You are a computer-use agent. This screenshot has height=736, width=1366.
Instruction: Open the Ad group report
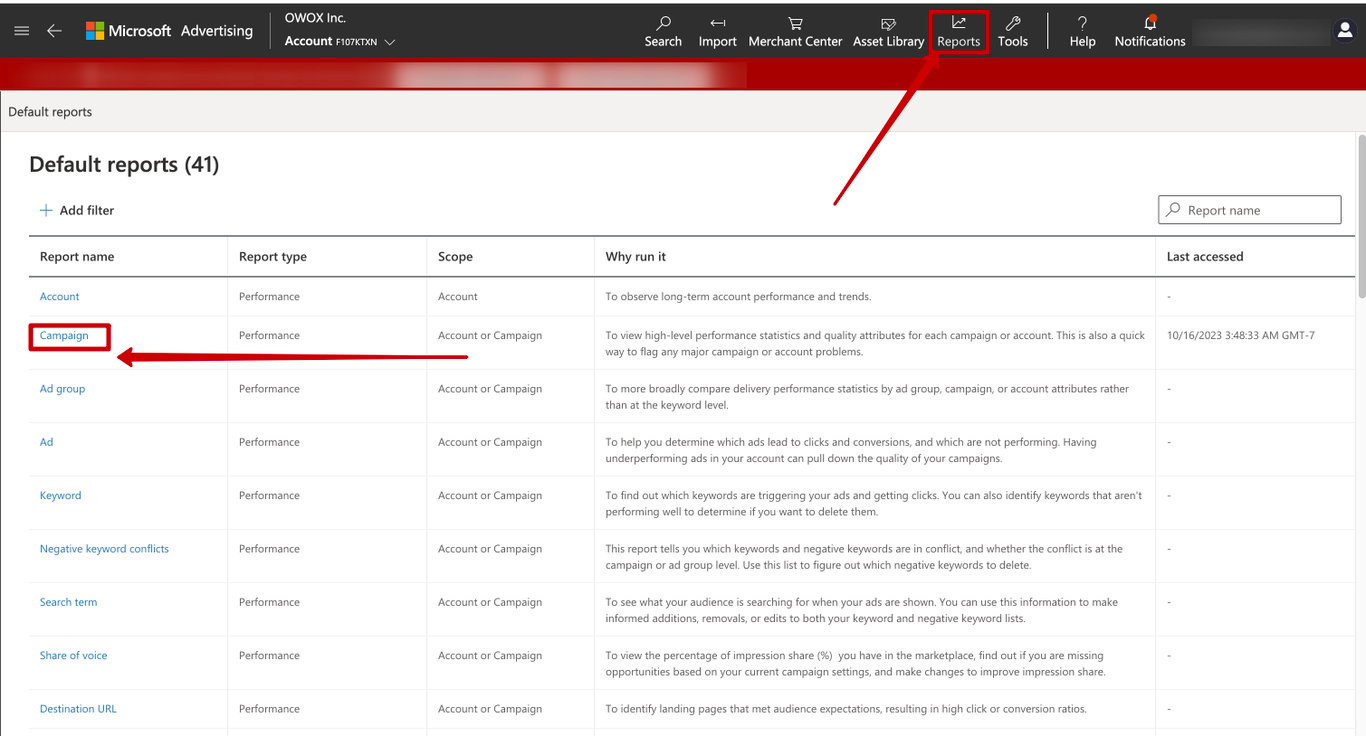point(62,389)
